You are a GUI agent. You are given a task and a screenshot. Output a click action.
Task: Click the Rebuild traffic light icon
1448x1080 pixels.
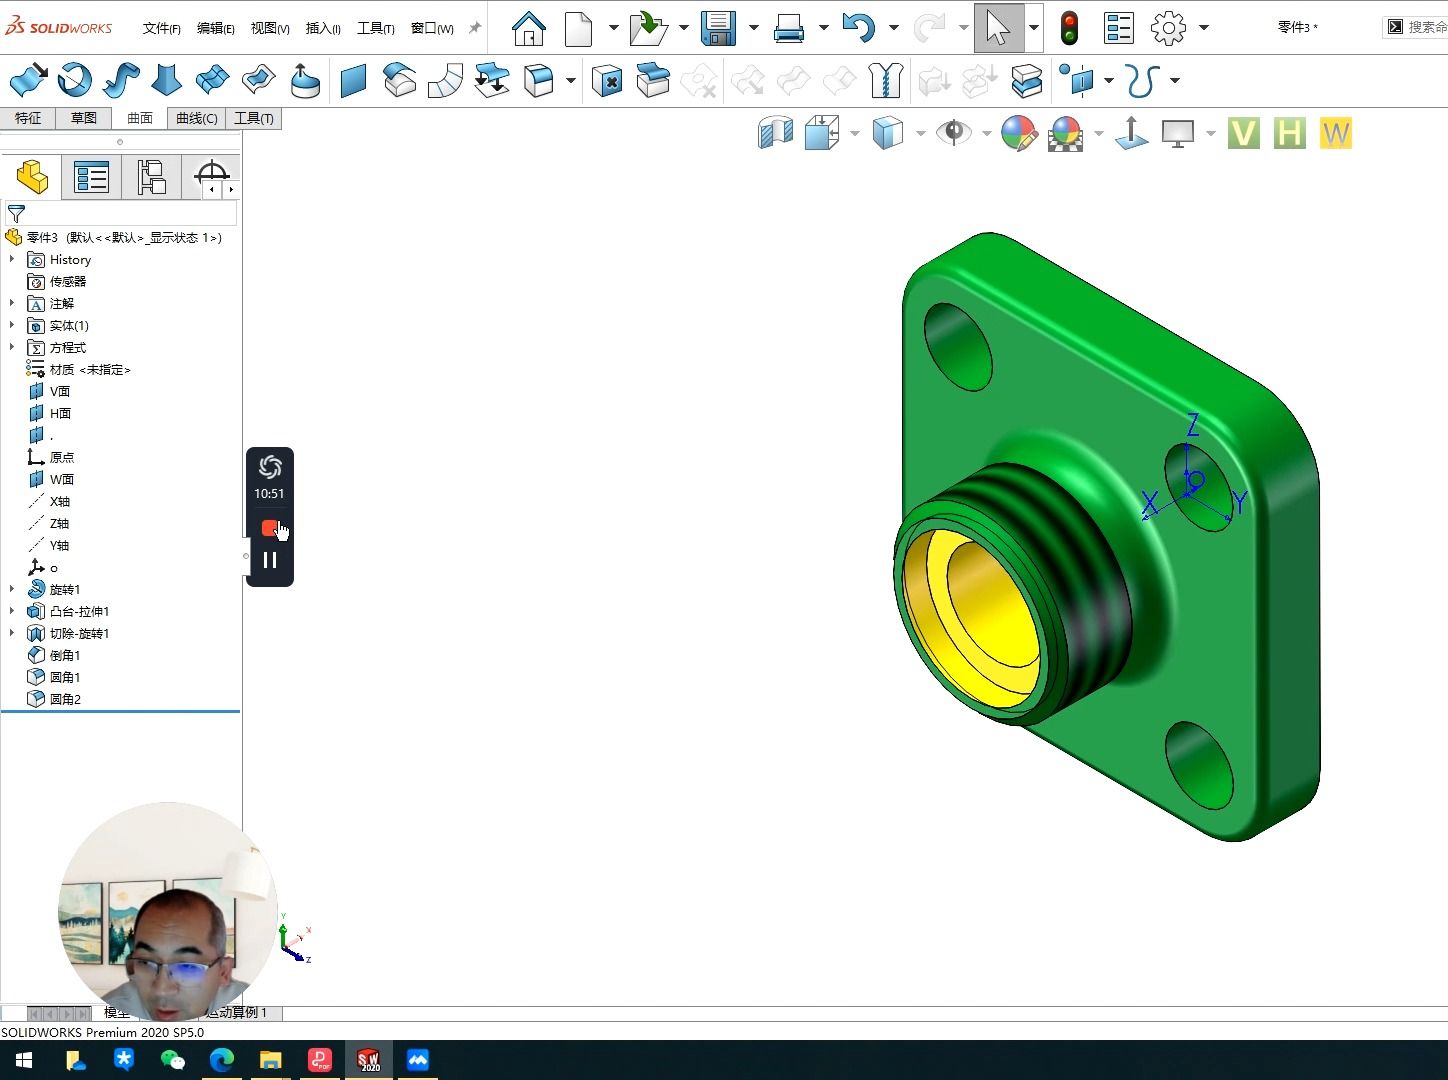(x=1069, y=28)
